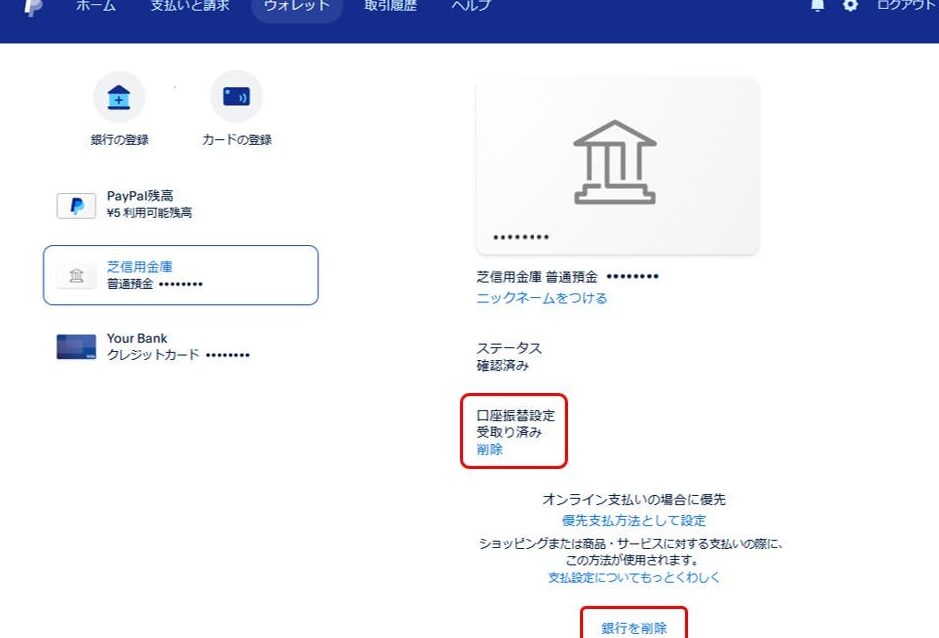Click ログアウト to sign out
Viewport: 939px width, 638px height.
pos(906,6)
